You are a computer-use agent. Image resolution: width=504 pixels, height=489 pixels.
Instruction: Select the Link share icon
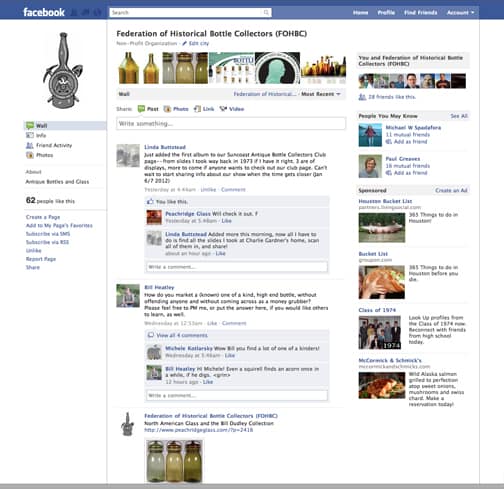(x=197, y=109)
